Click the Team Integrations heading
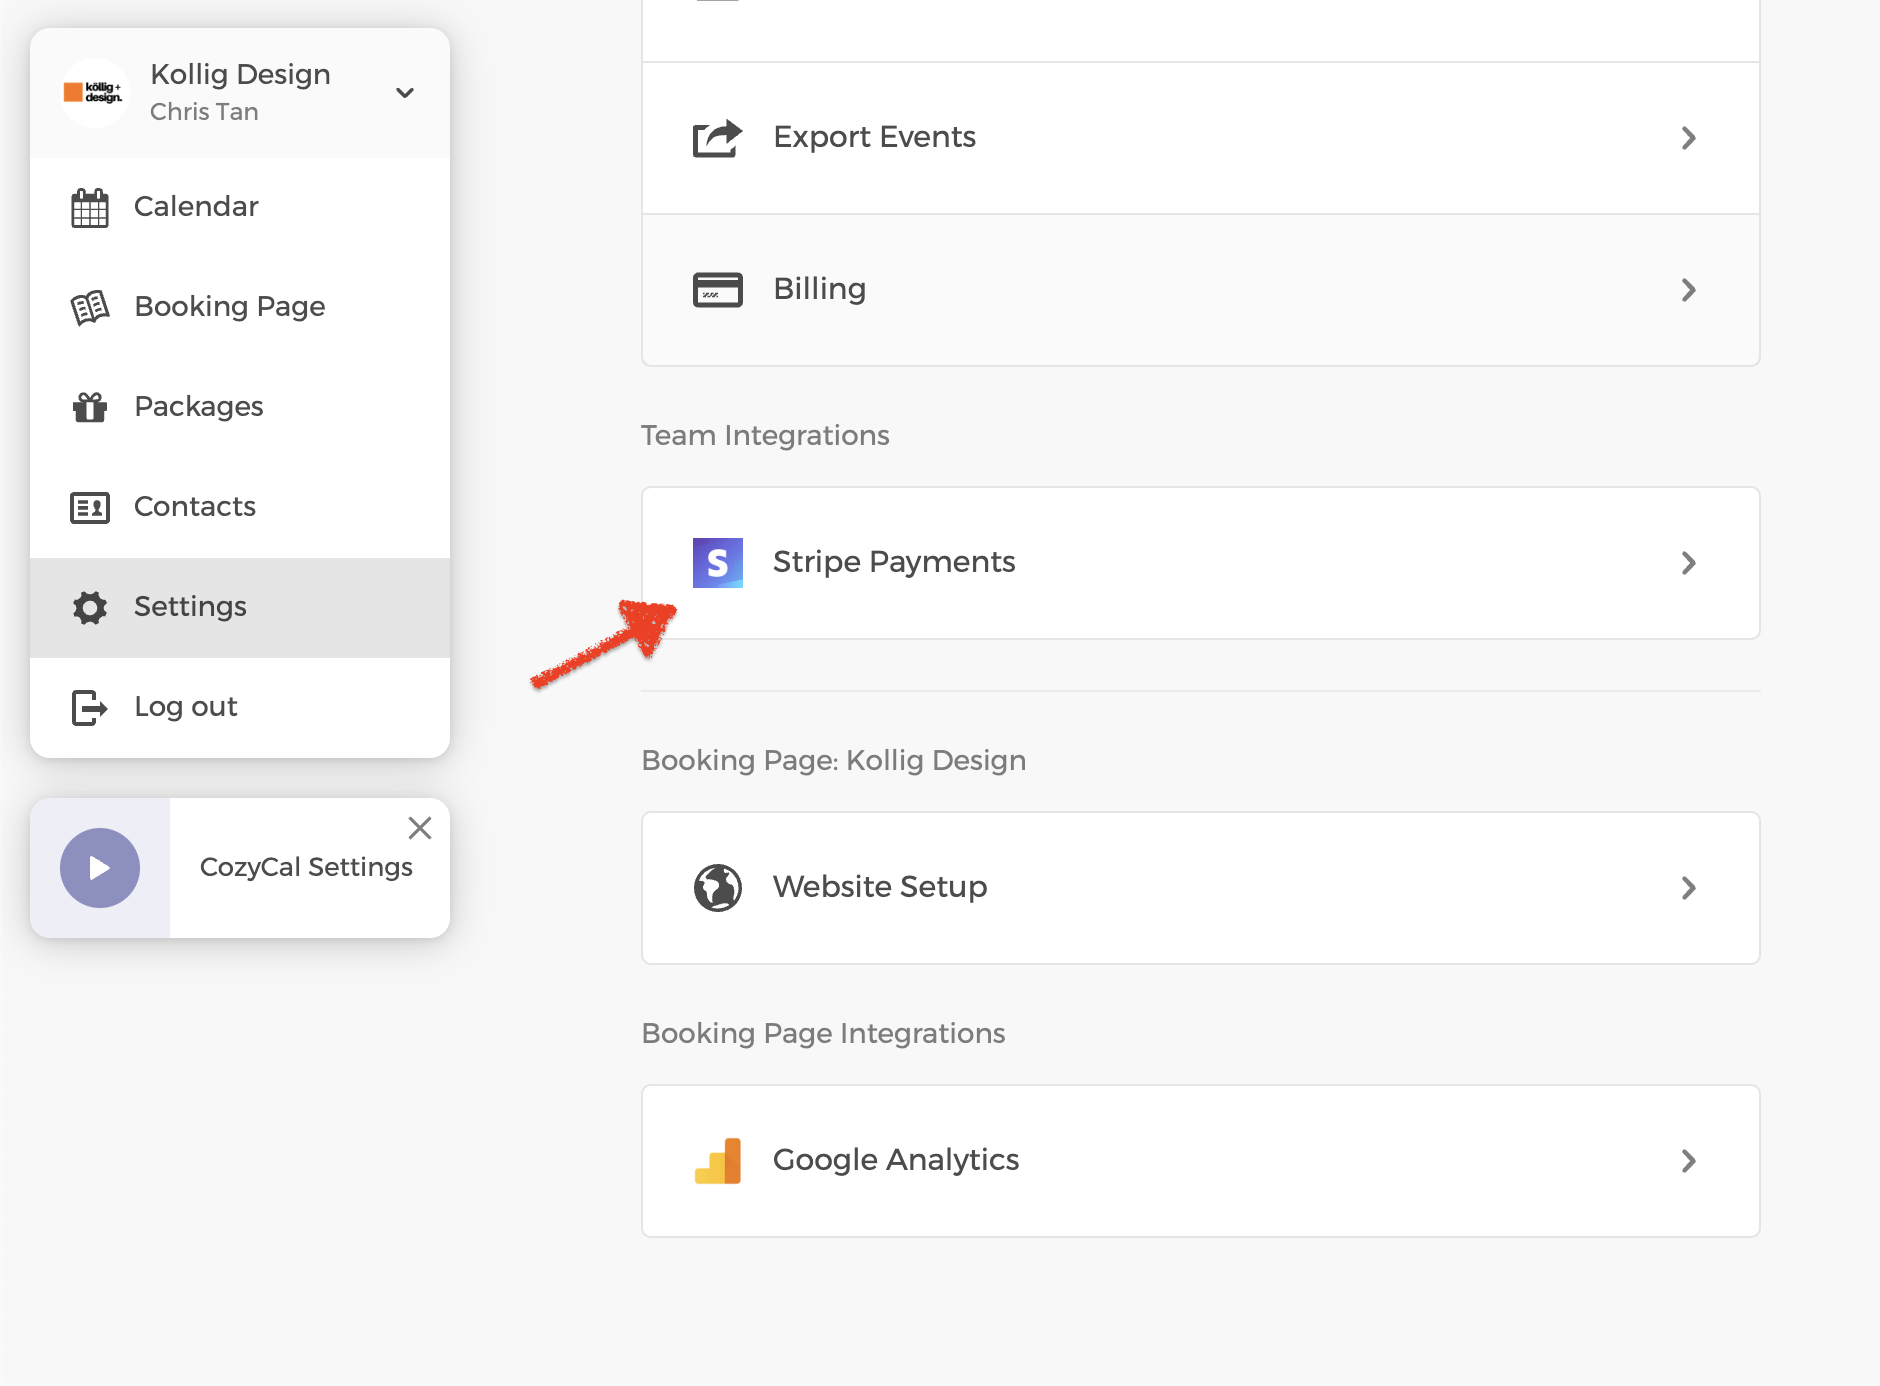 765,436
